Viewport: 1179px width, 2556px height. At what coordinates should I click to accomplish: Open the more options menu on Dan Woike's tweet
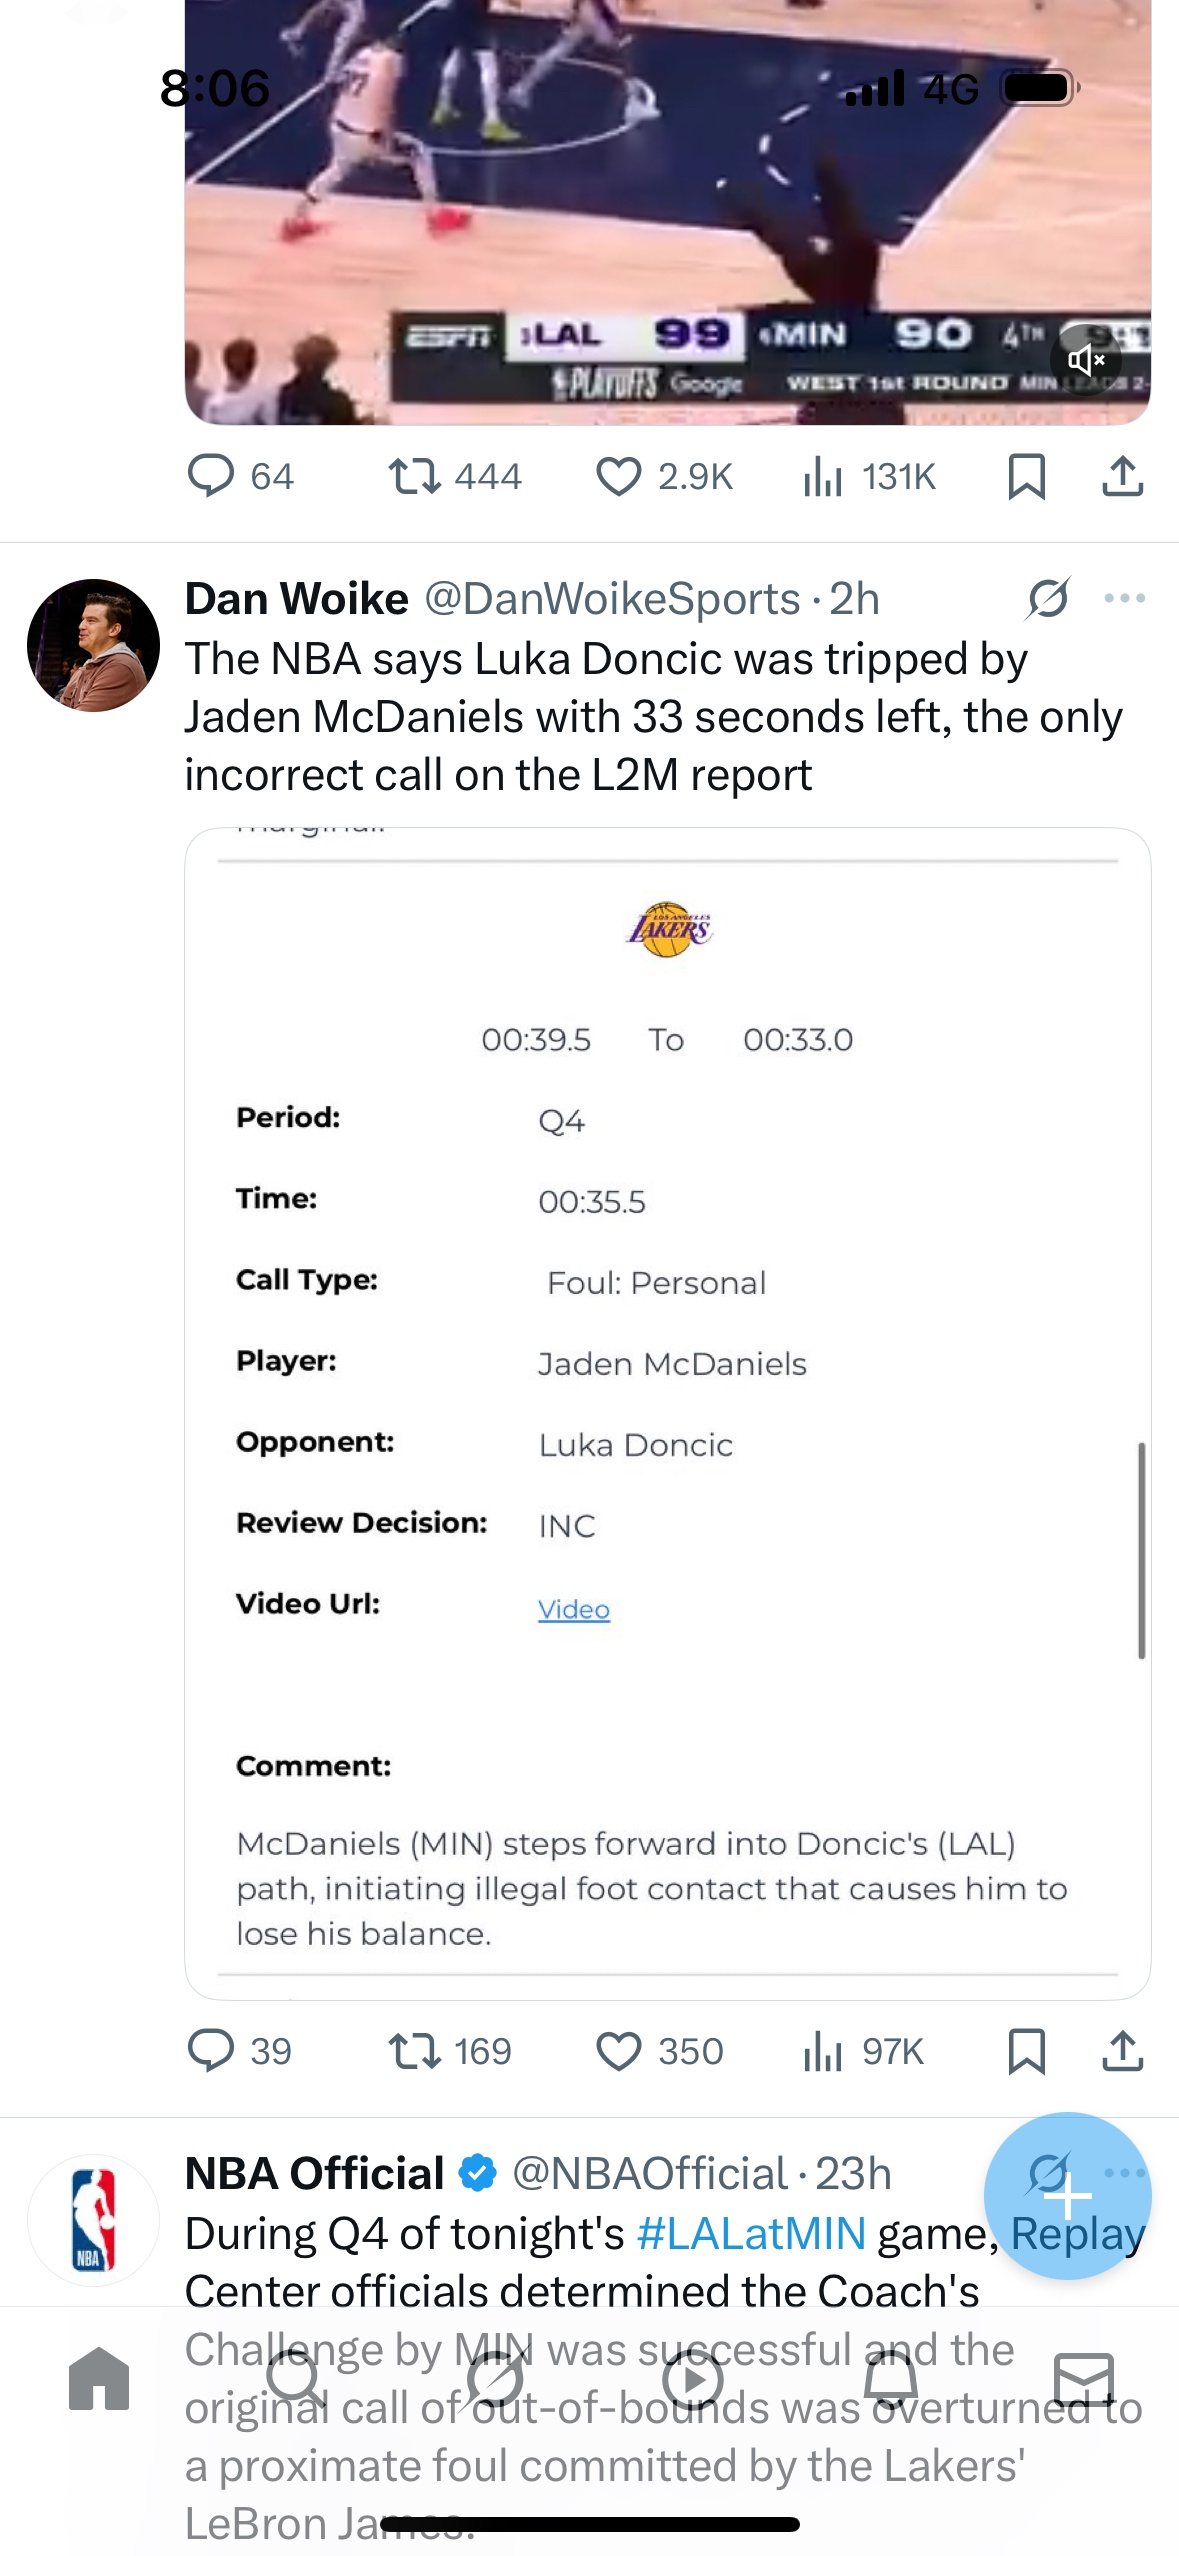[1124, 599]
